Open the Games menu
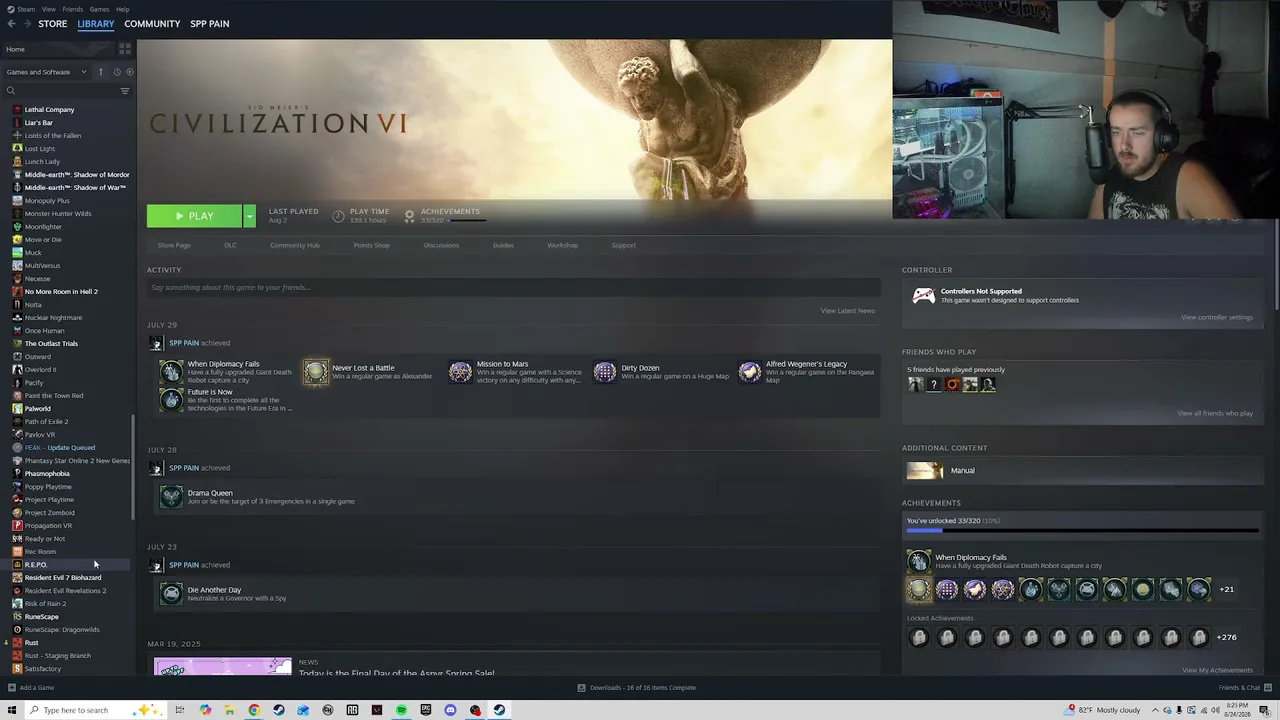This screenshot has height=720, width=1280. [99, 9]
